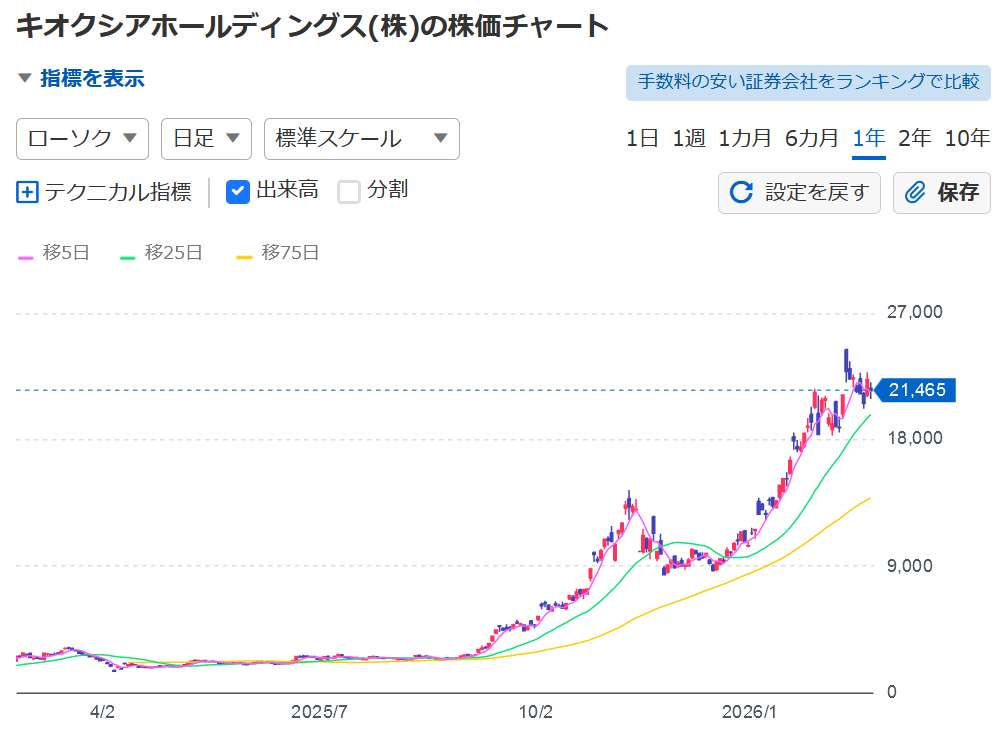Open the ローソク chart type dropdown

[82, 139]
